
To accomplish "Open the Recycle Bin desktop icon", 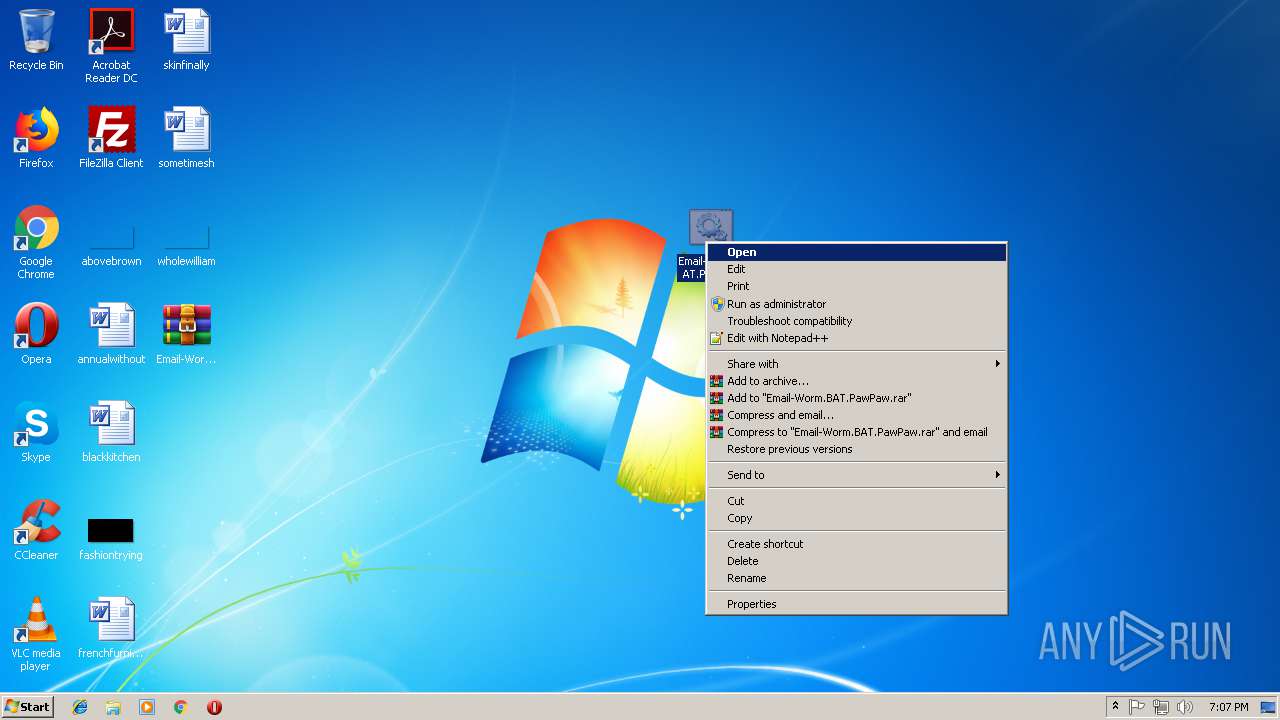I will 36,40.
